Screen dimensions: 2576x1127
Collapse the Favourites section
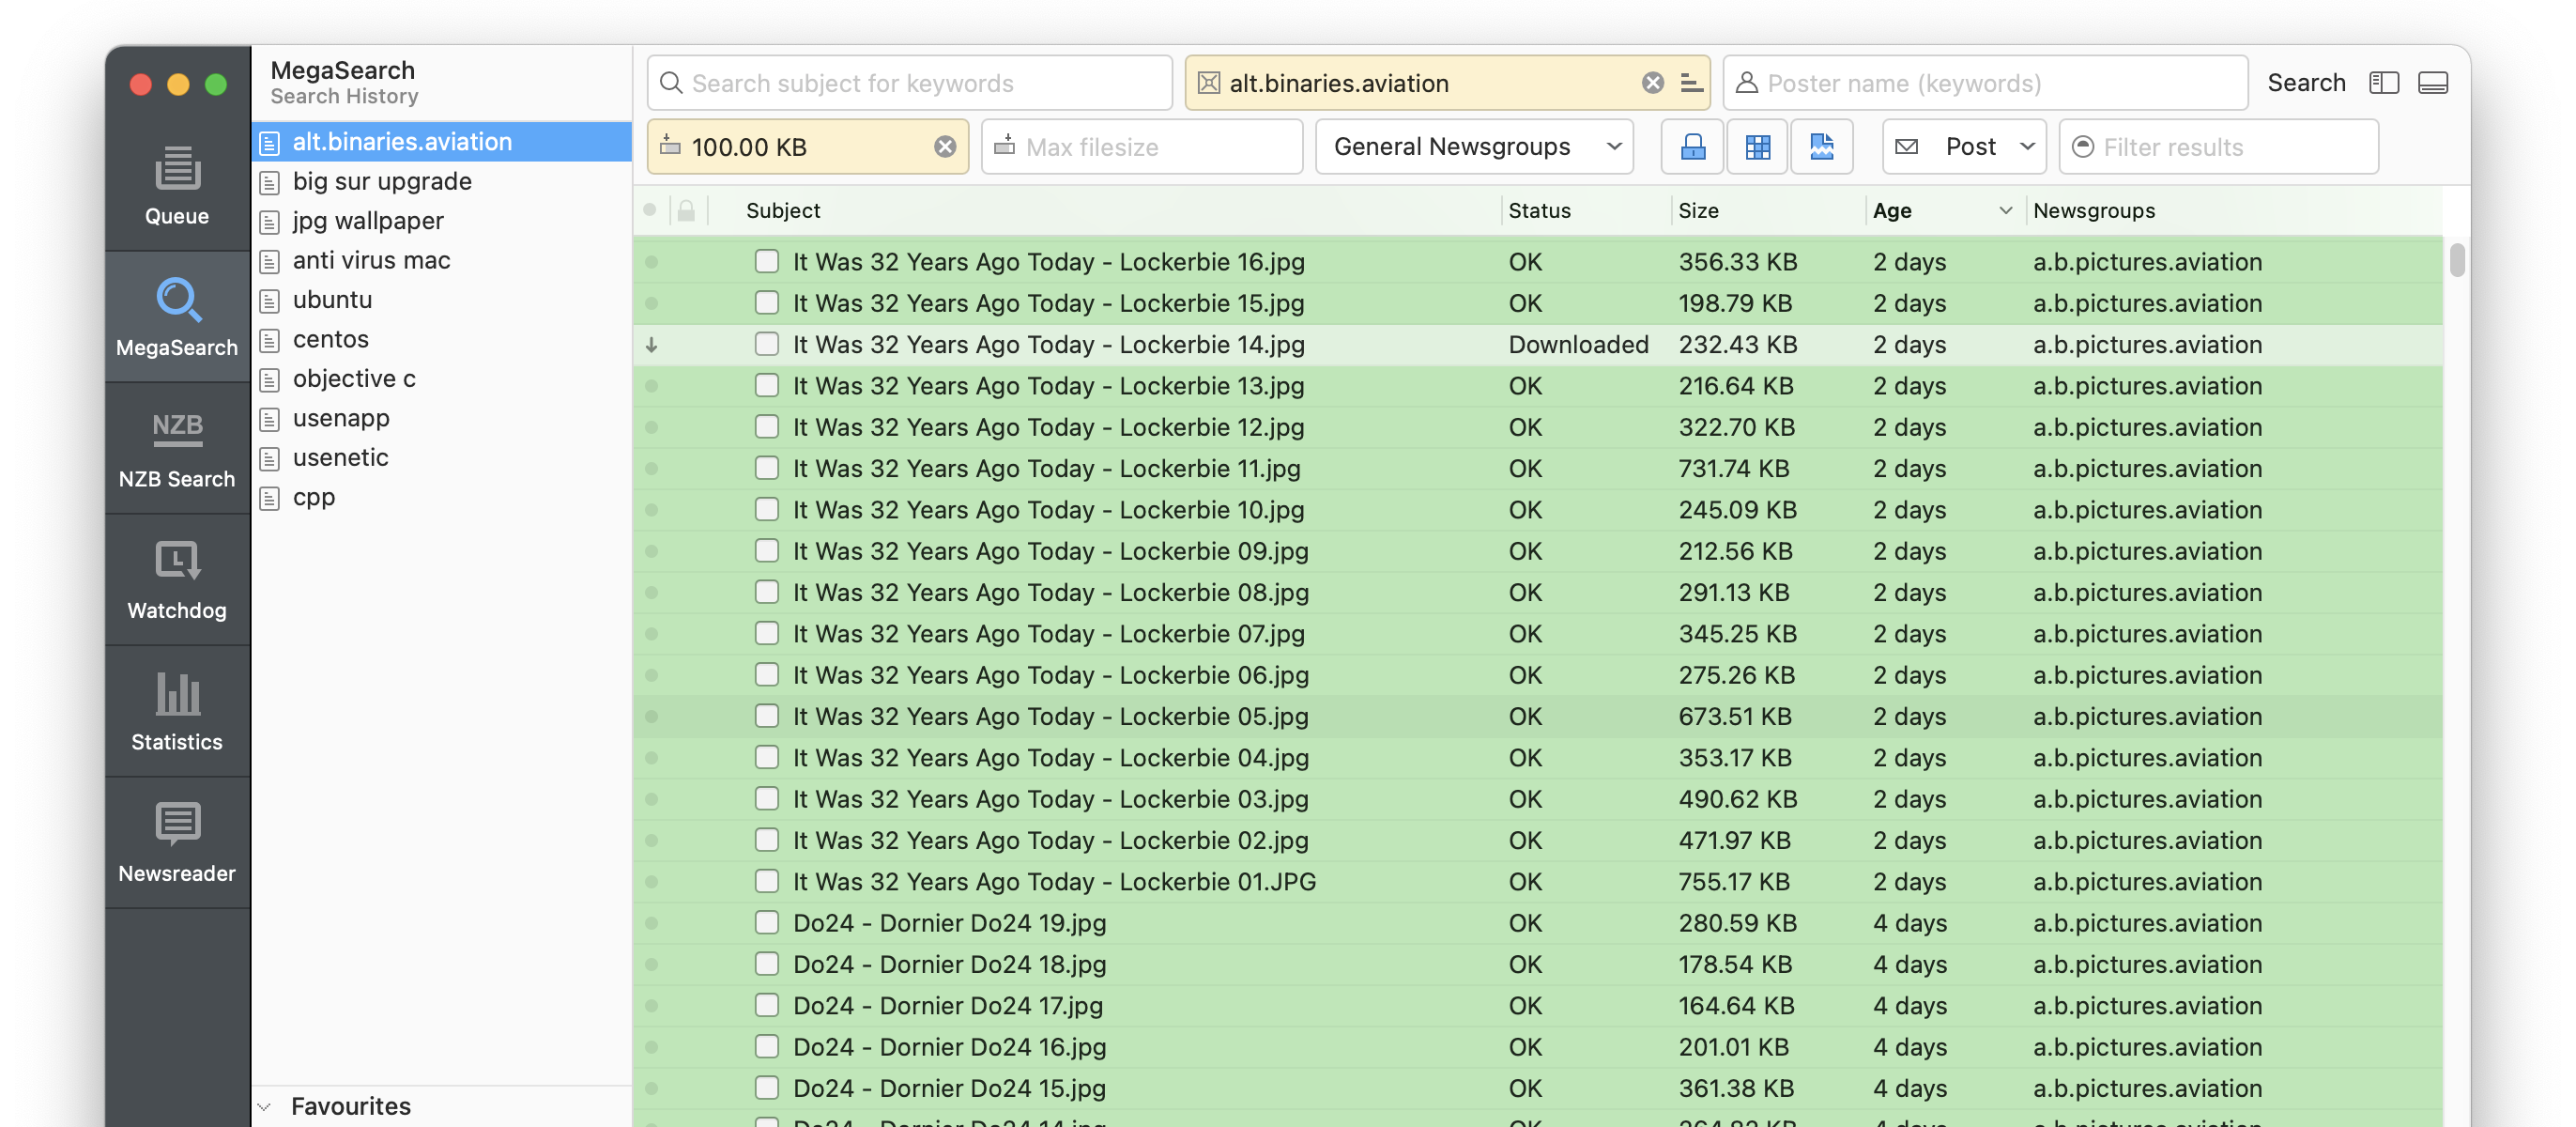click(265, 1106)
